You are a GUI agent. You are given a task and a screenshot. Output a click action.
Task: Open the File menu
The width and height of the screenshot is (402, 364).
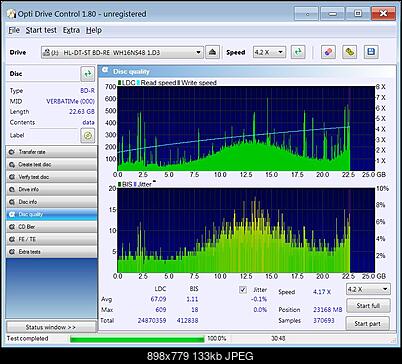14,30
